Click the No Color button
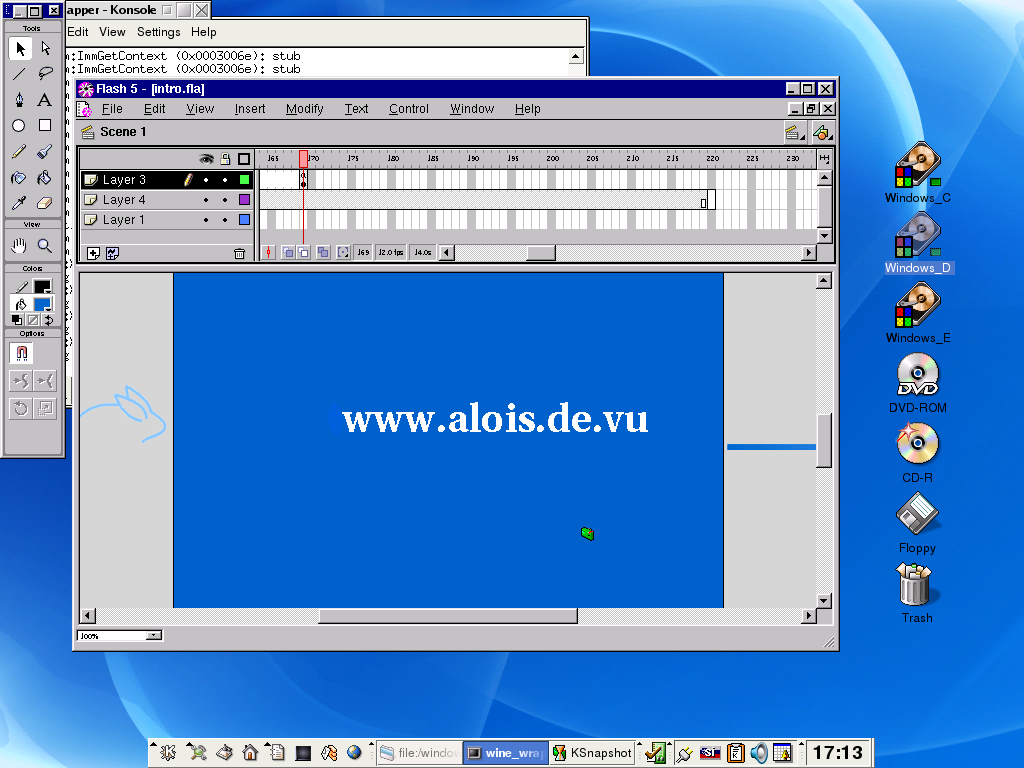Screen dimensions: 1024x768 click(x=33, y=320)
